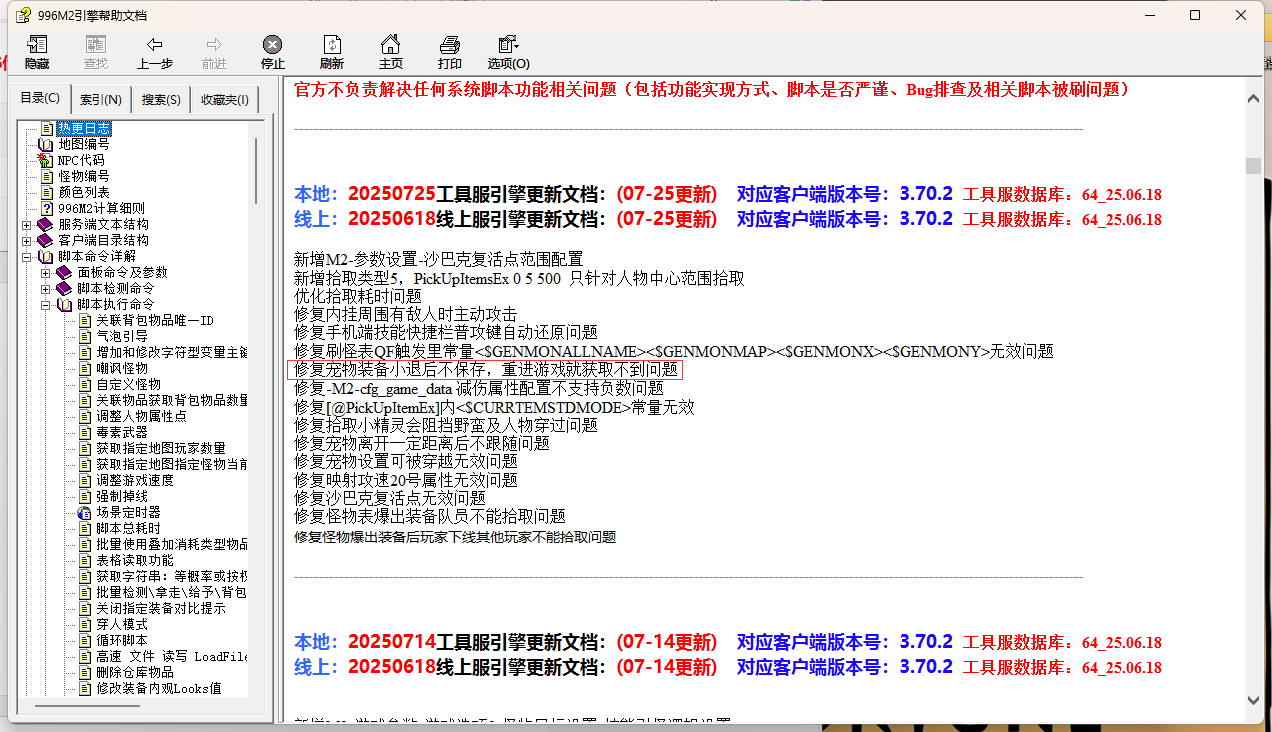Viewport: 1272px width, 732px height.
Task: Expand the 服务端文本结构 tree node
Action: pyautogui.click(x=27, y=224)
